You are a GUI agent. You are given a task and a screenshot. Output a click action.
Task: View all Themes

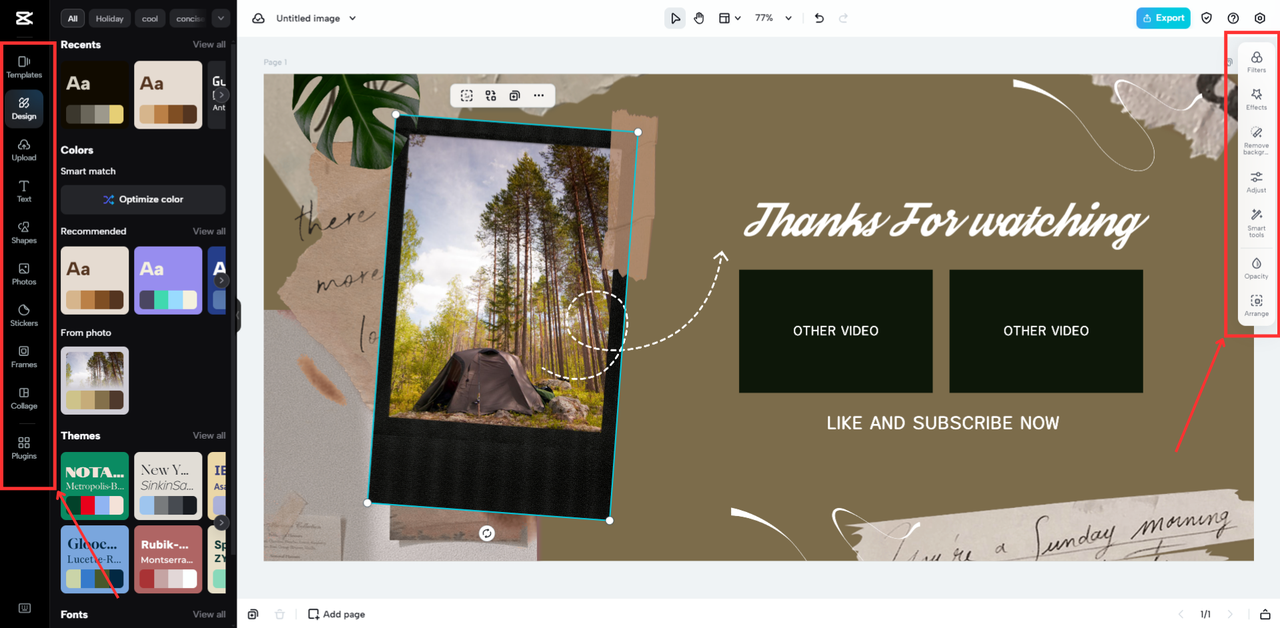click(x=209, y=435)
